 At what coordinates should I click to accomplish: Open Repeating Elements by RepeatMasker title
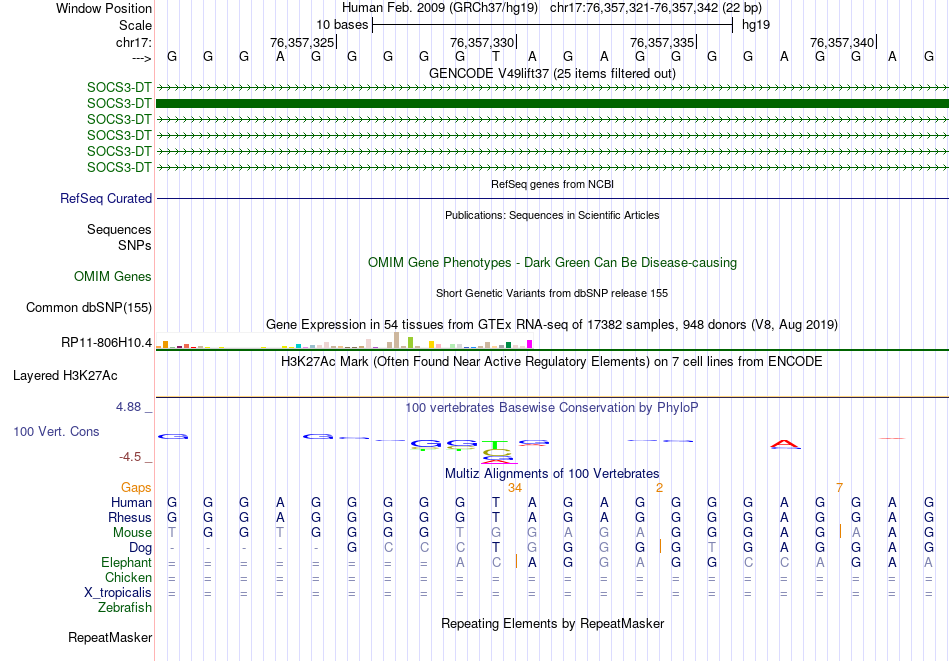point(552,623)
